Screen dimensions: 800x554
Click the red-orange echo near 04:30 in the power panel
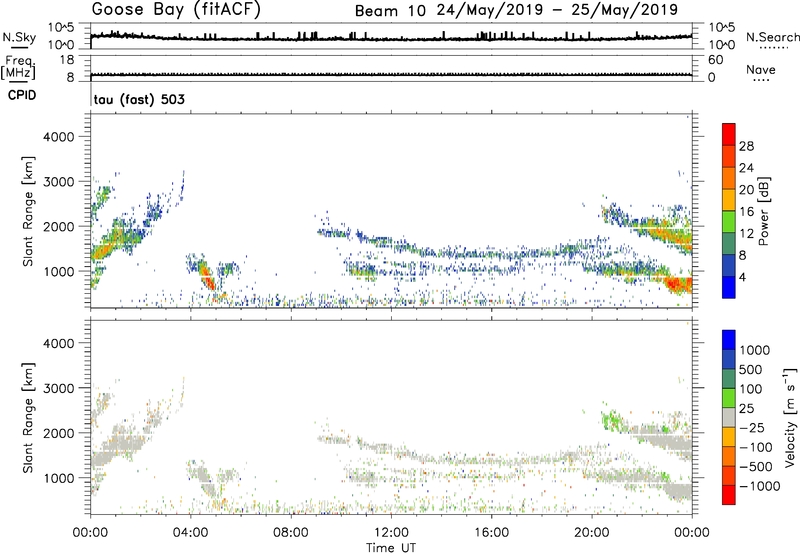(207, 278)
